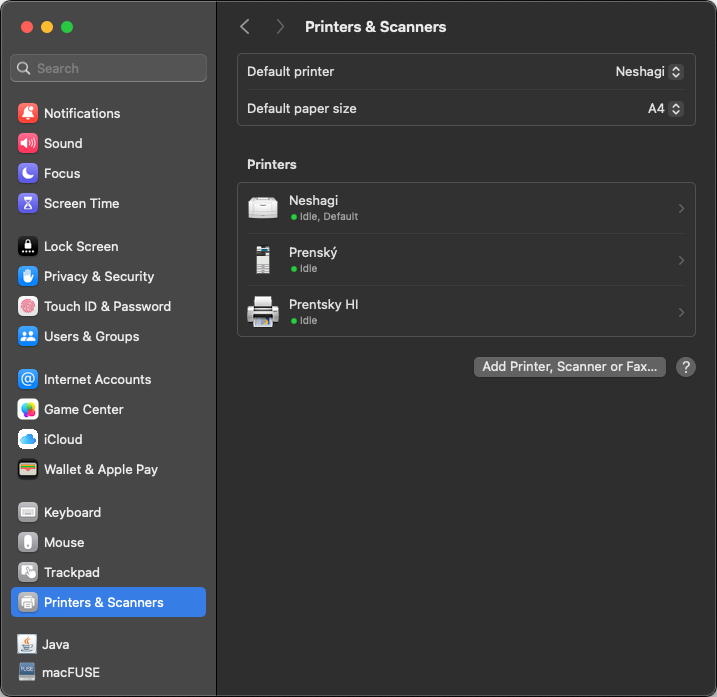Select Game Center label
The width and height of the screenshot is (717, 697).
84,409
